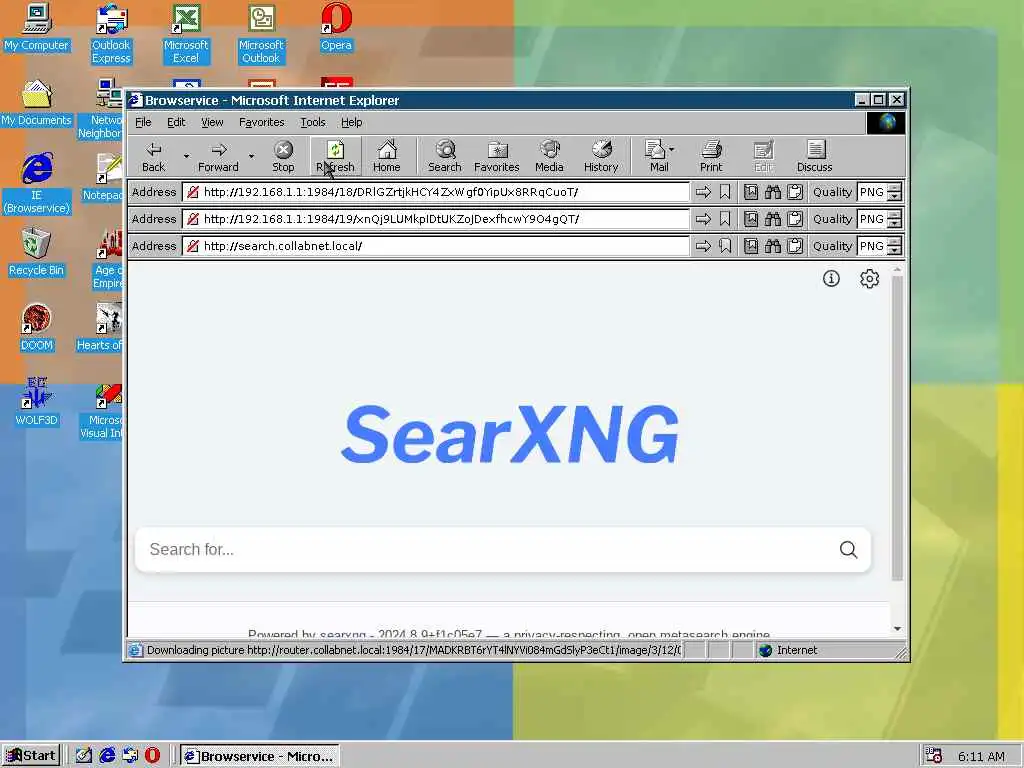Open the Quality PNG selector in third address row
Screen dimensions: 1024x768
coord(880,246)
